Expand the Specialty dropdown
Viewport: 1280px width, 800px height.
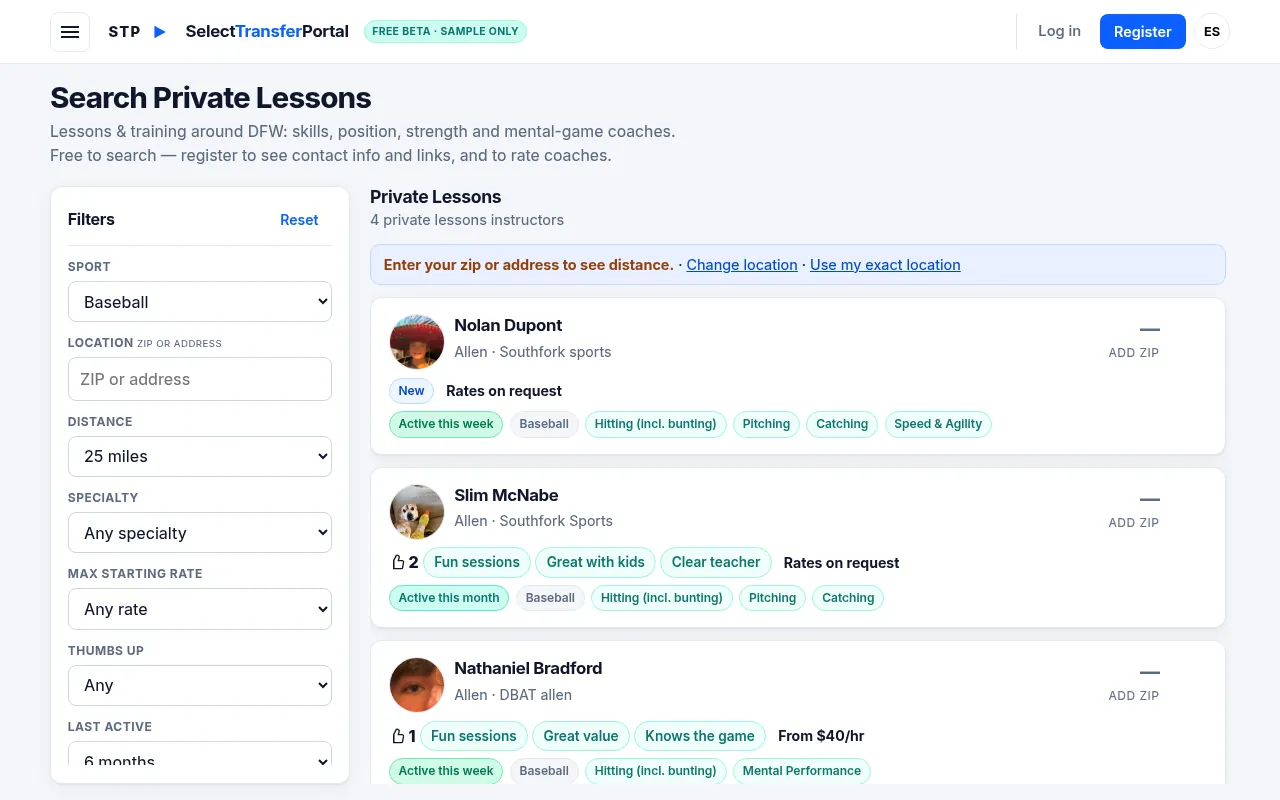coord(200,533)
